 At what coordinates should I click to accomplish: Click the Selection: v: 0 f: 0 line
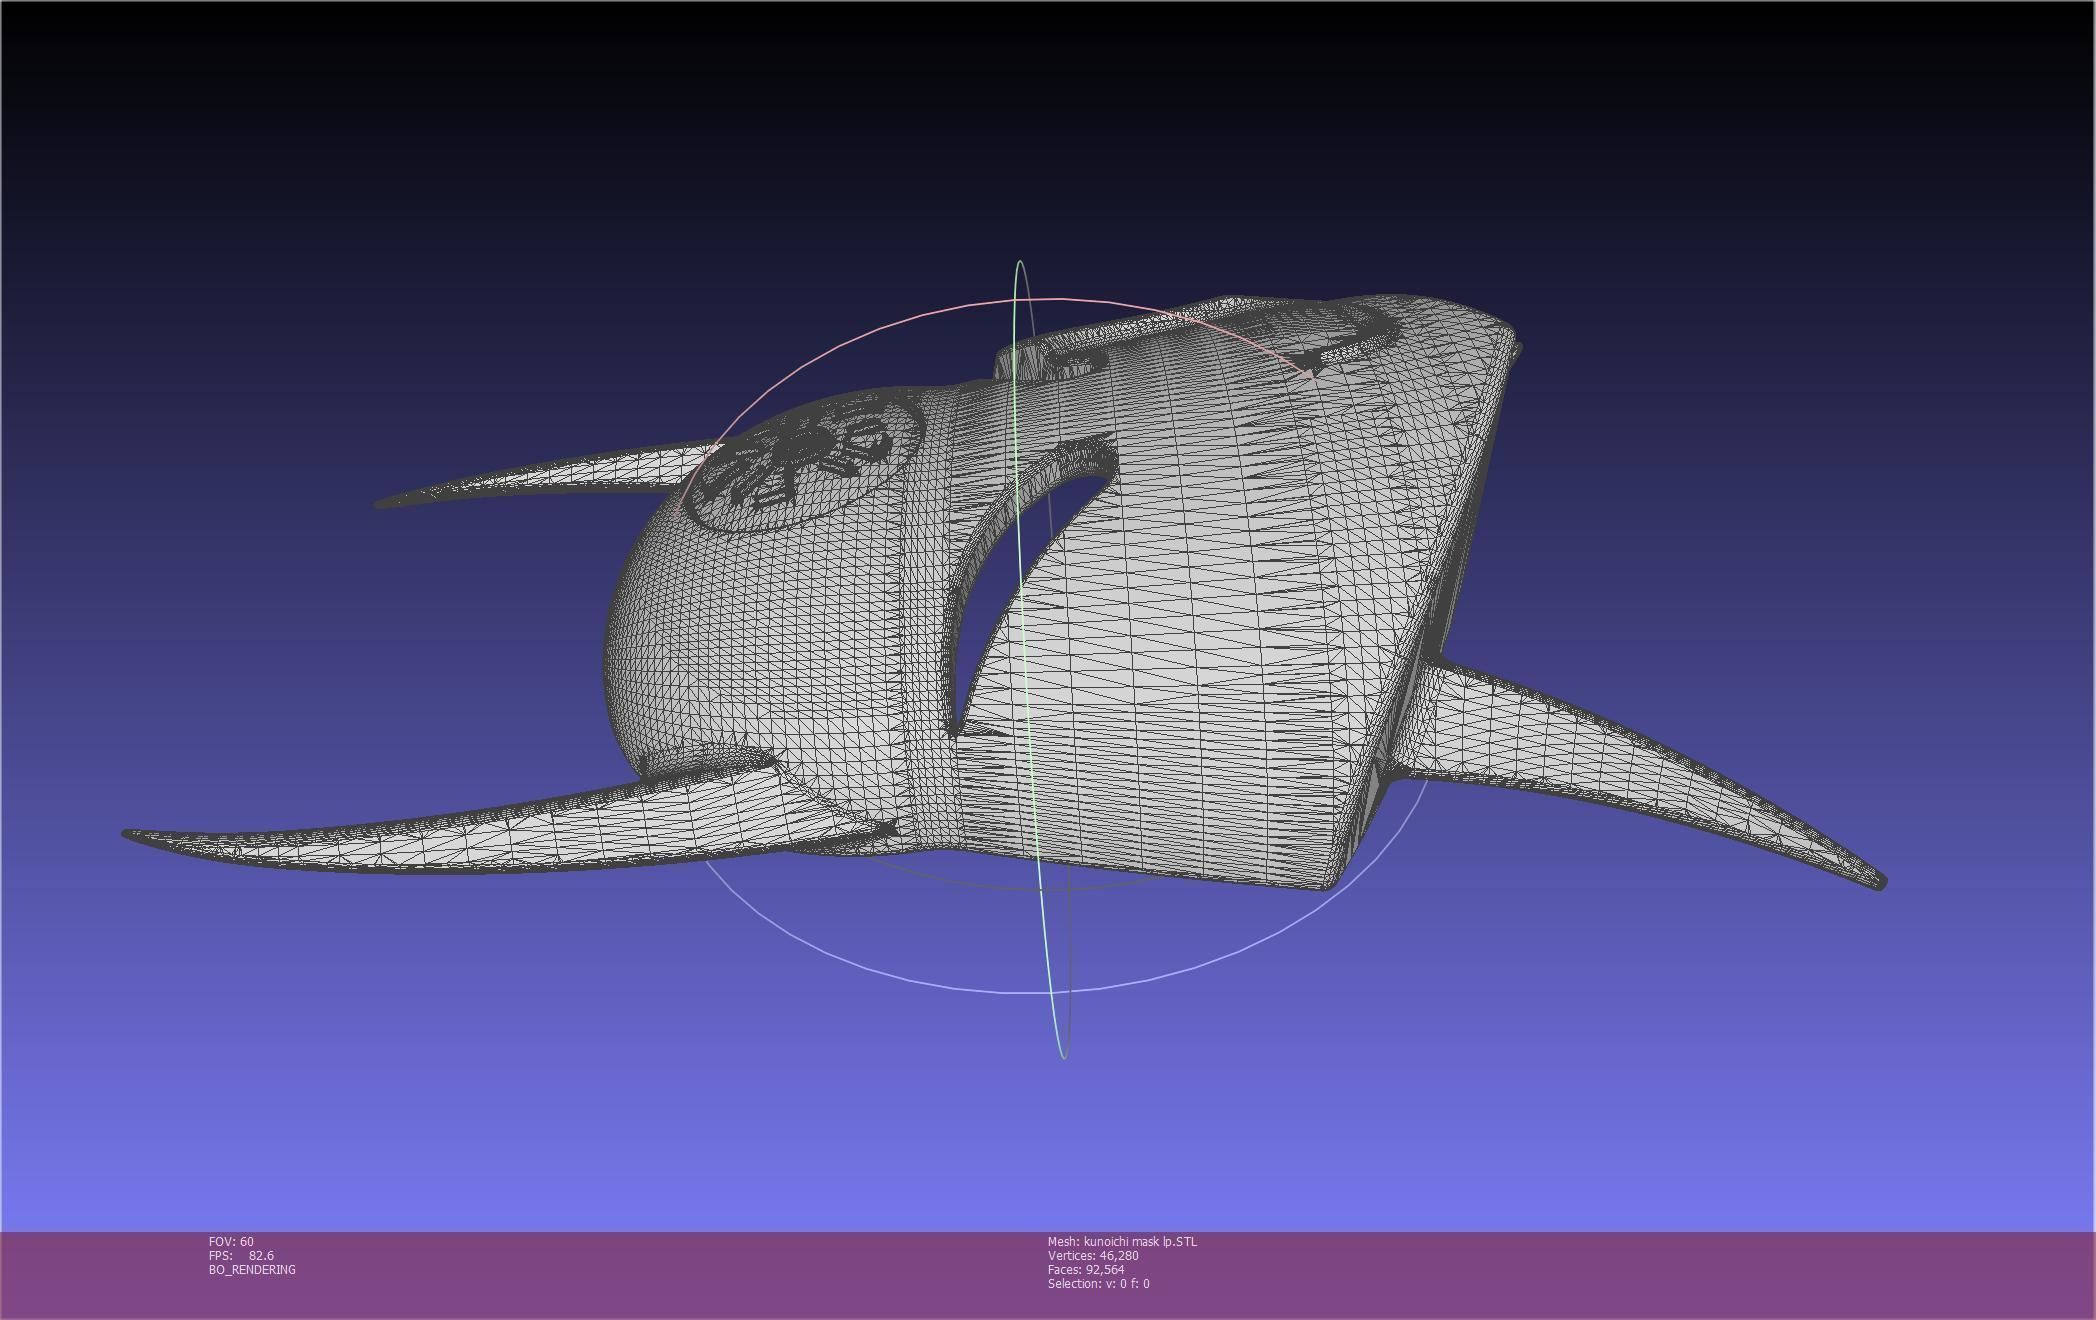tap(1098, 1283)
